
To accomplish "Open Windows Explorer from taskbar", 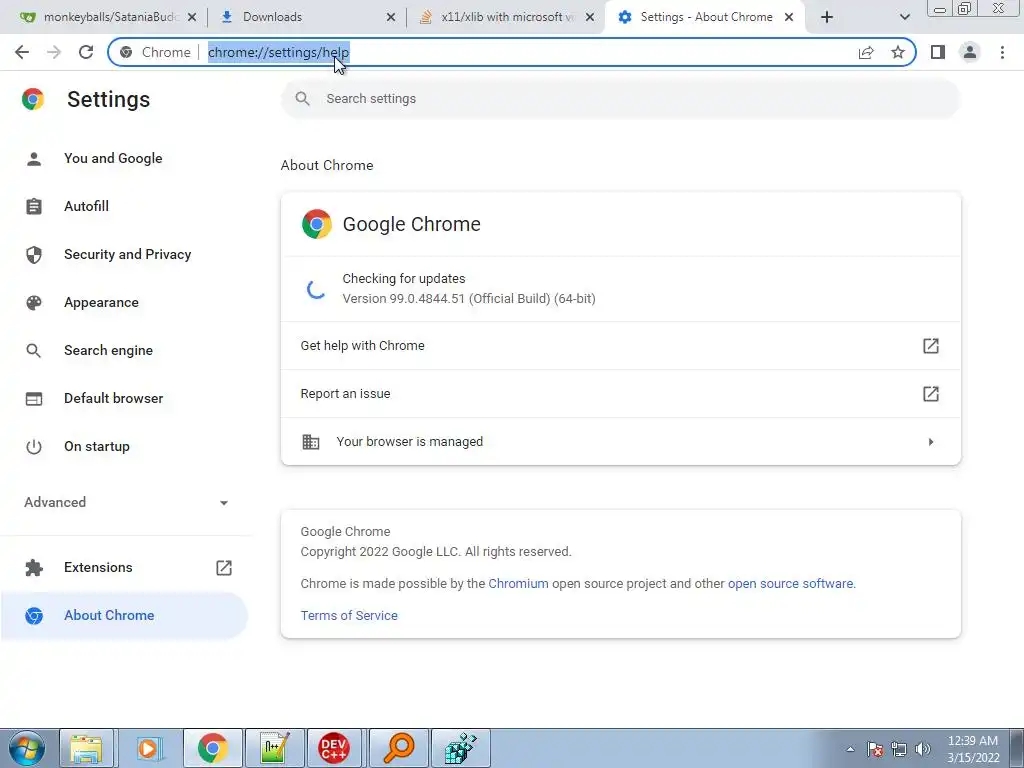I will click(x=87, y=748).
